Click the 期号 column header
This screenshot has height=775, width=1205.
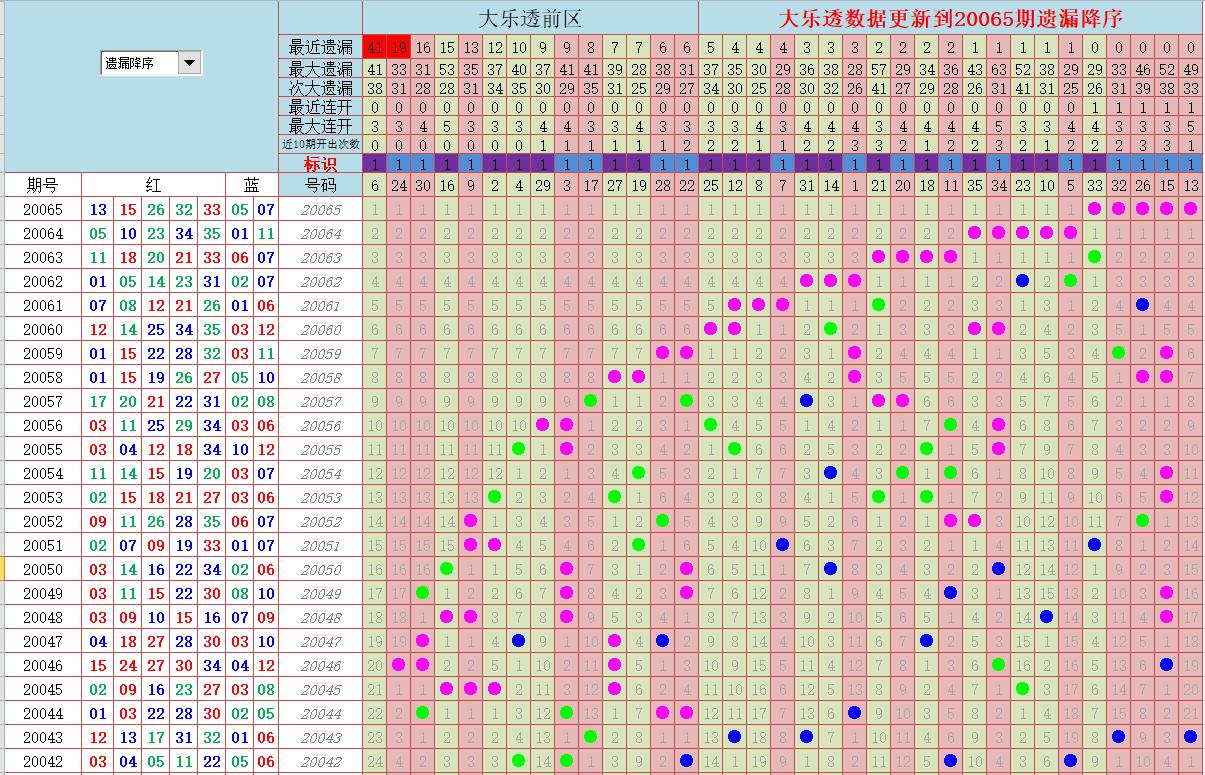[x=42, y=185]
